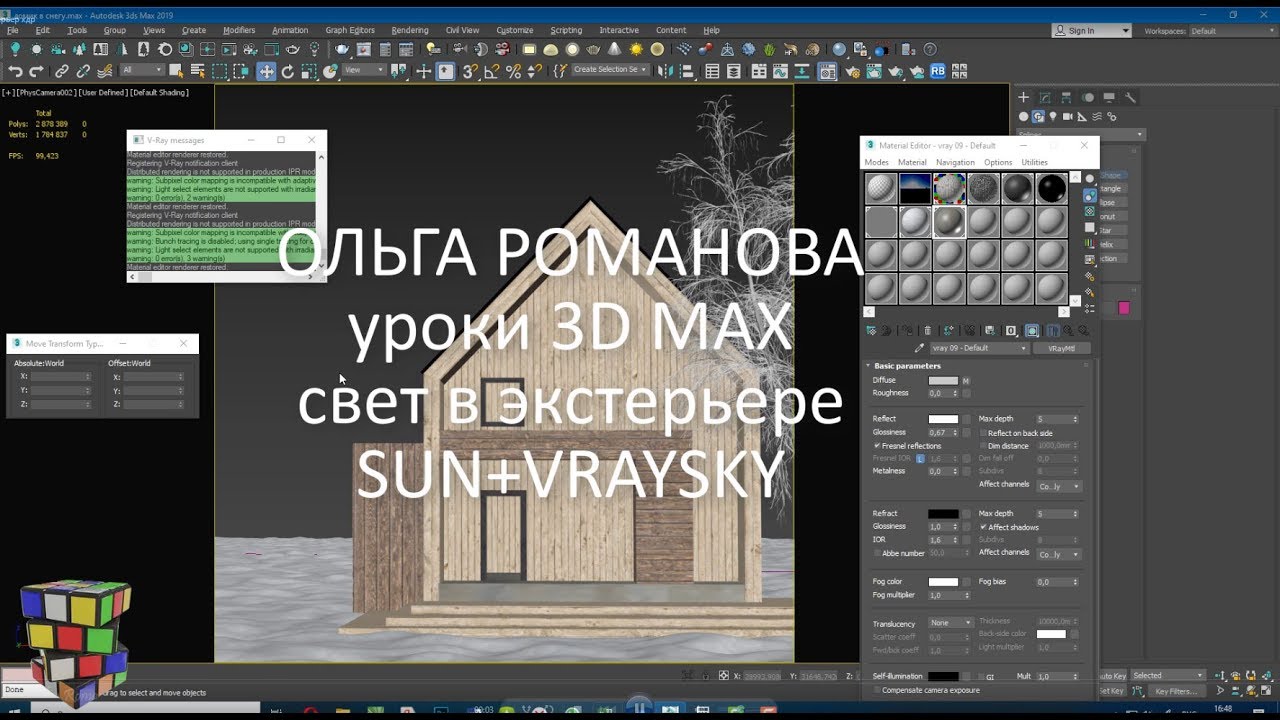Open the Rendering menu
Viewport: 1280px width, 720px height.
(x=410, y=31)
